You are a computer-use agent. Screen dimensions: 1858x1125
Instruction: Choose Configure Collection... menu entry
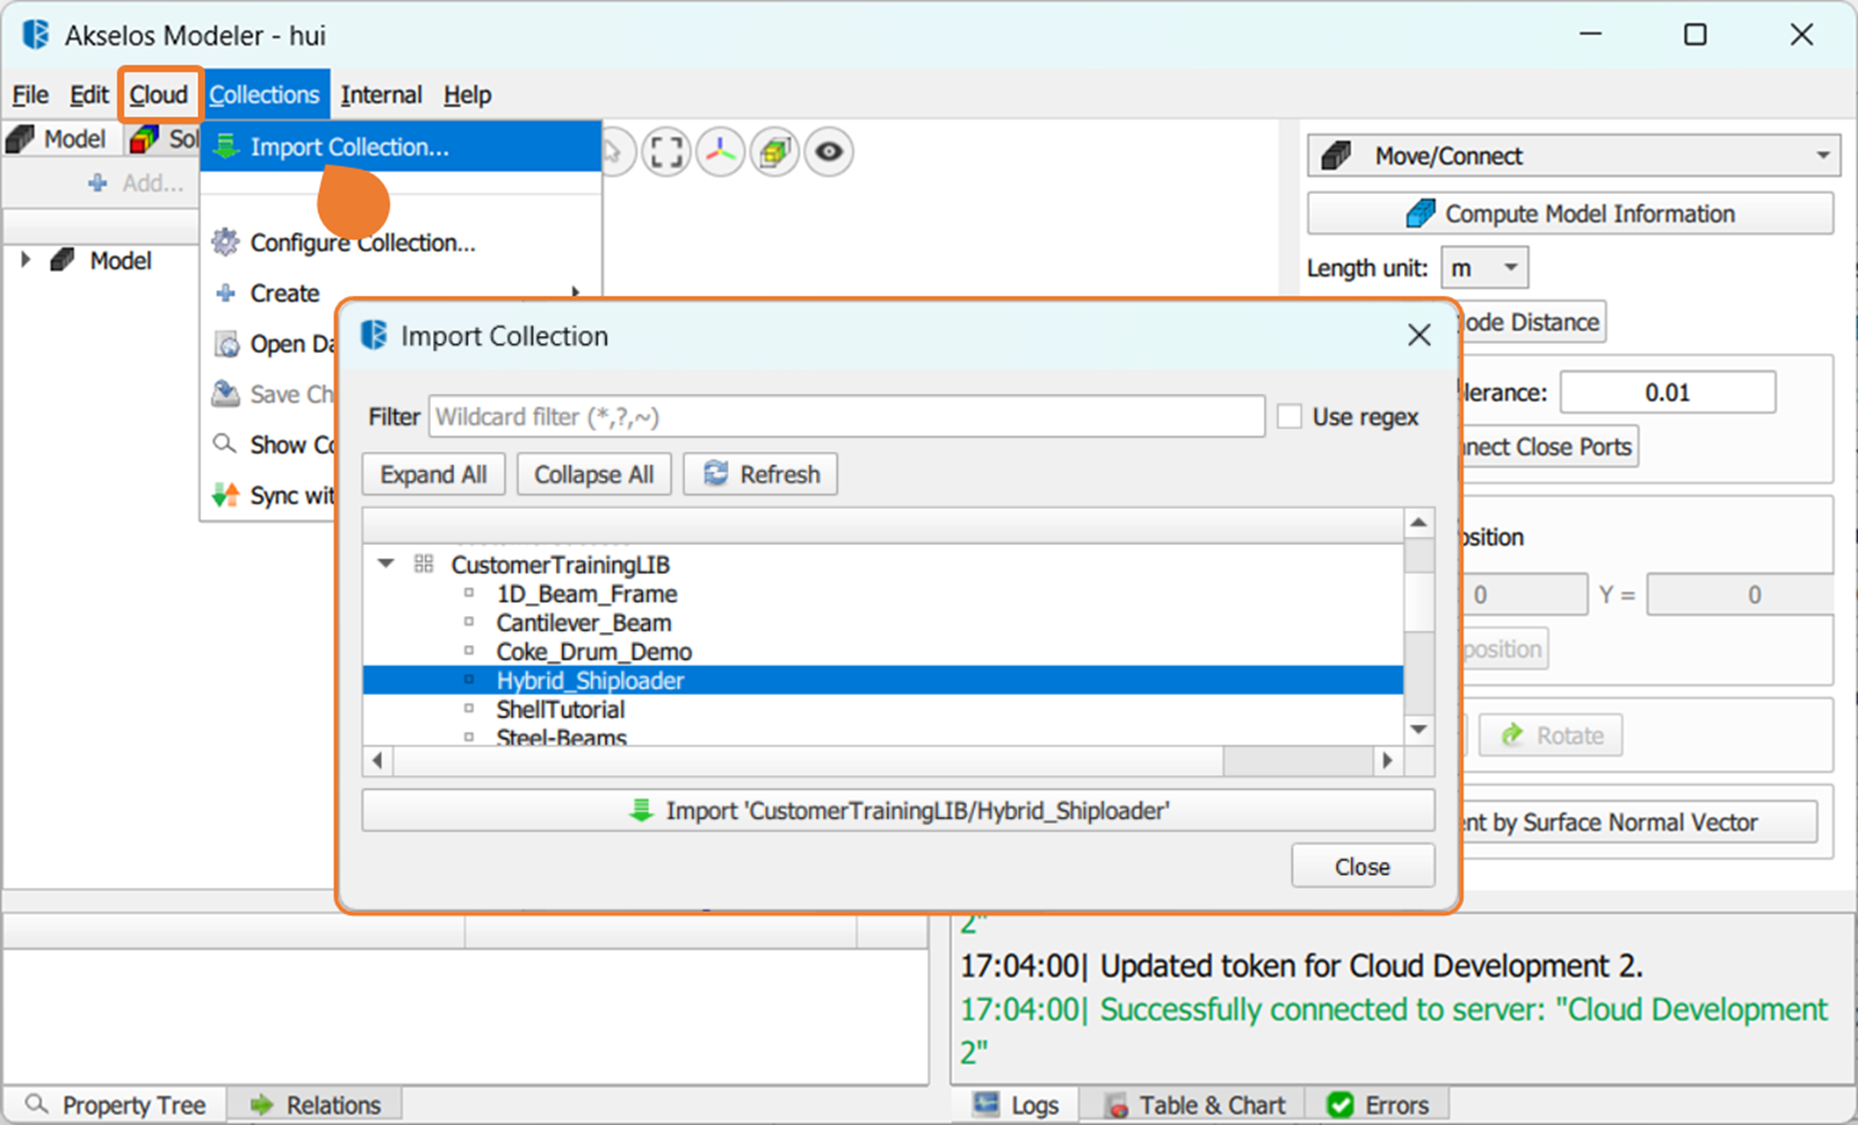401,242
